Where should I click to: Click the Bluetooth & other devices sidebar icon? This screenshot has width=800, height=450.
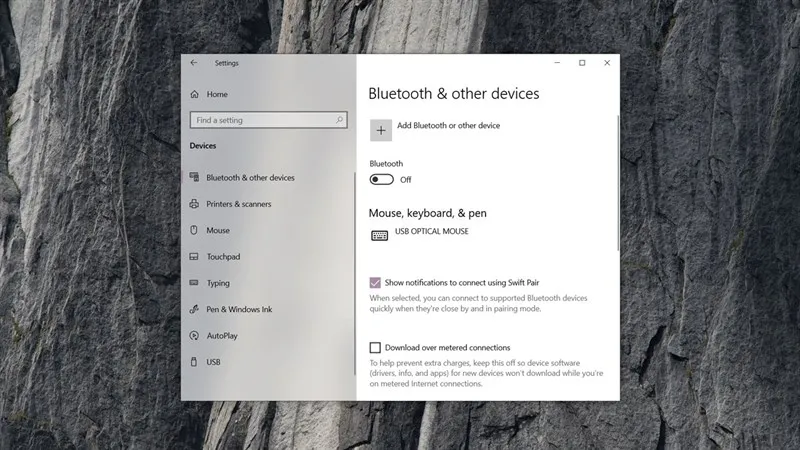click(194, 177)
